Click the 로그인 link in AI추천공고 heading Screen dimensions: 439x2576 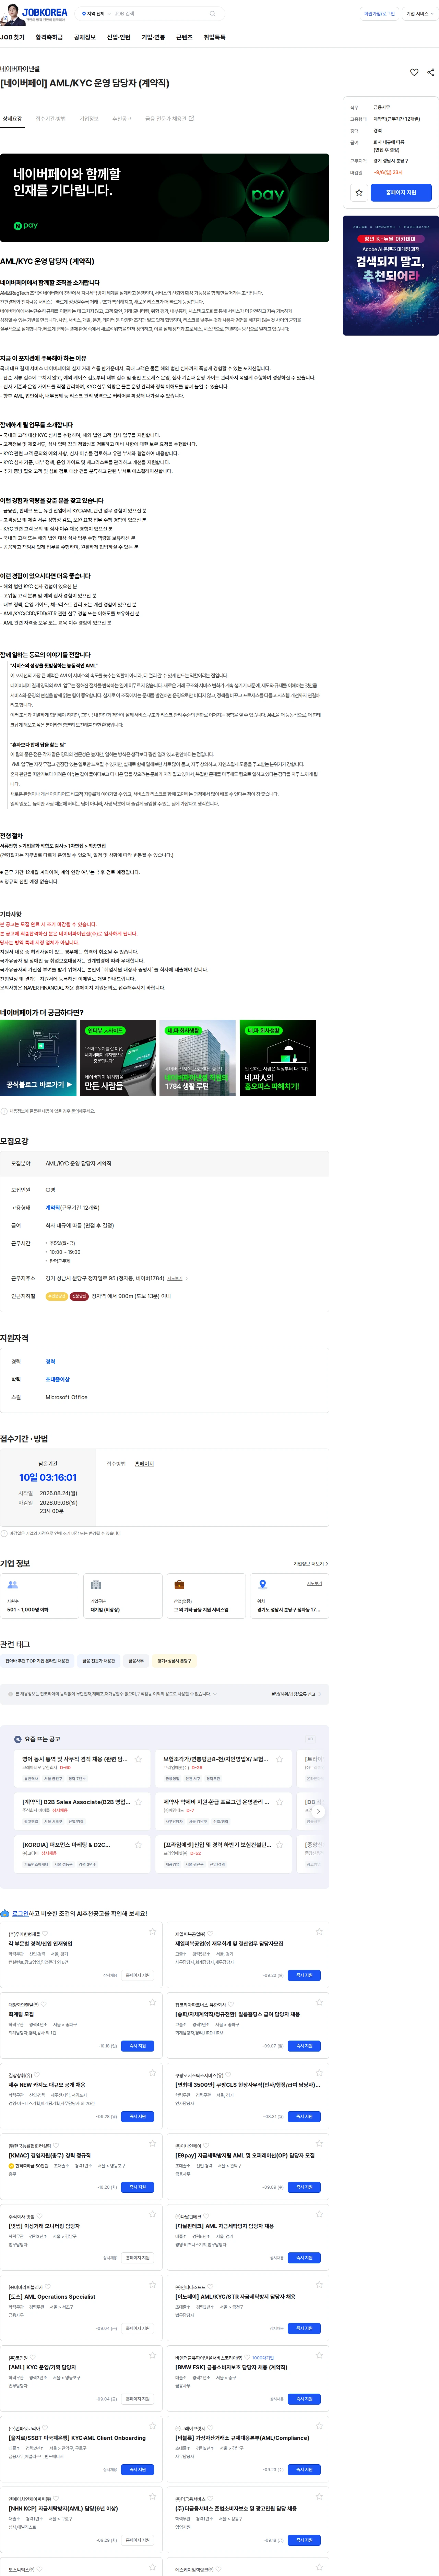(20, 1914)
